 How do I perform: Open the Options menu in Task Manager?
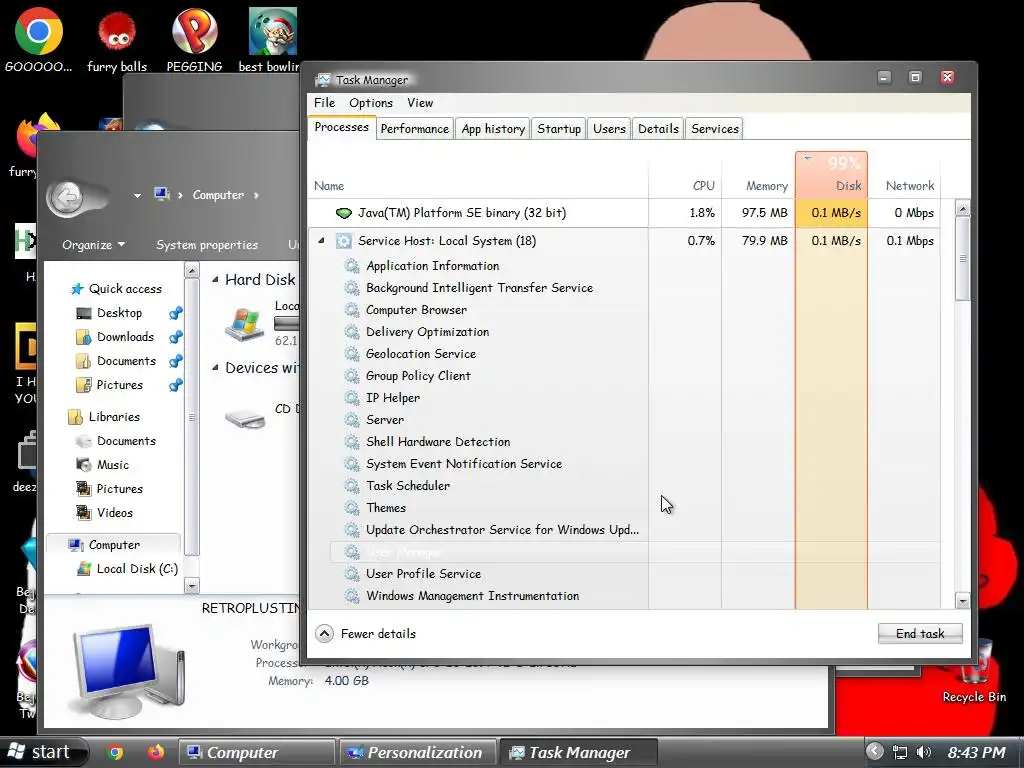371,103
